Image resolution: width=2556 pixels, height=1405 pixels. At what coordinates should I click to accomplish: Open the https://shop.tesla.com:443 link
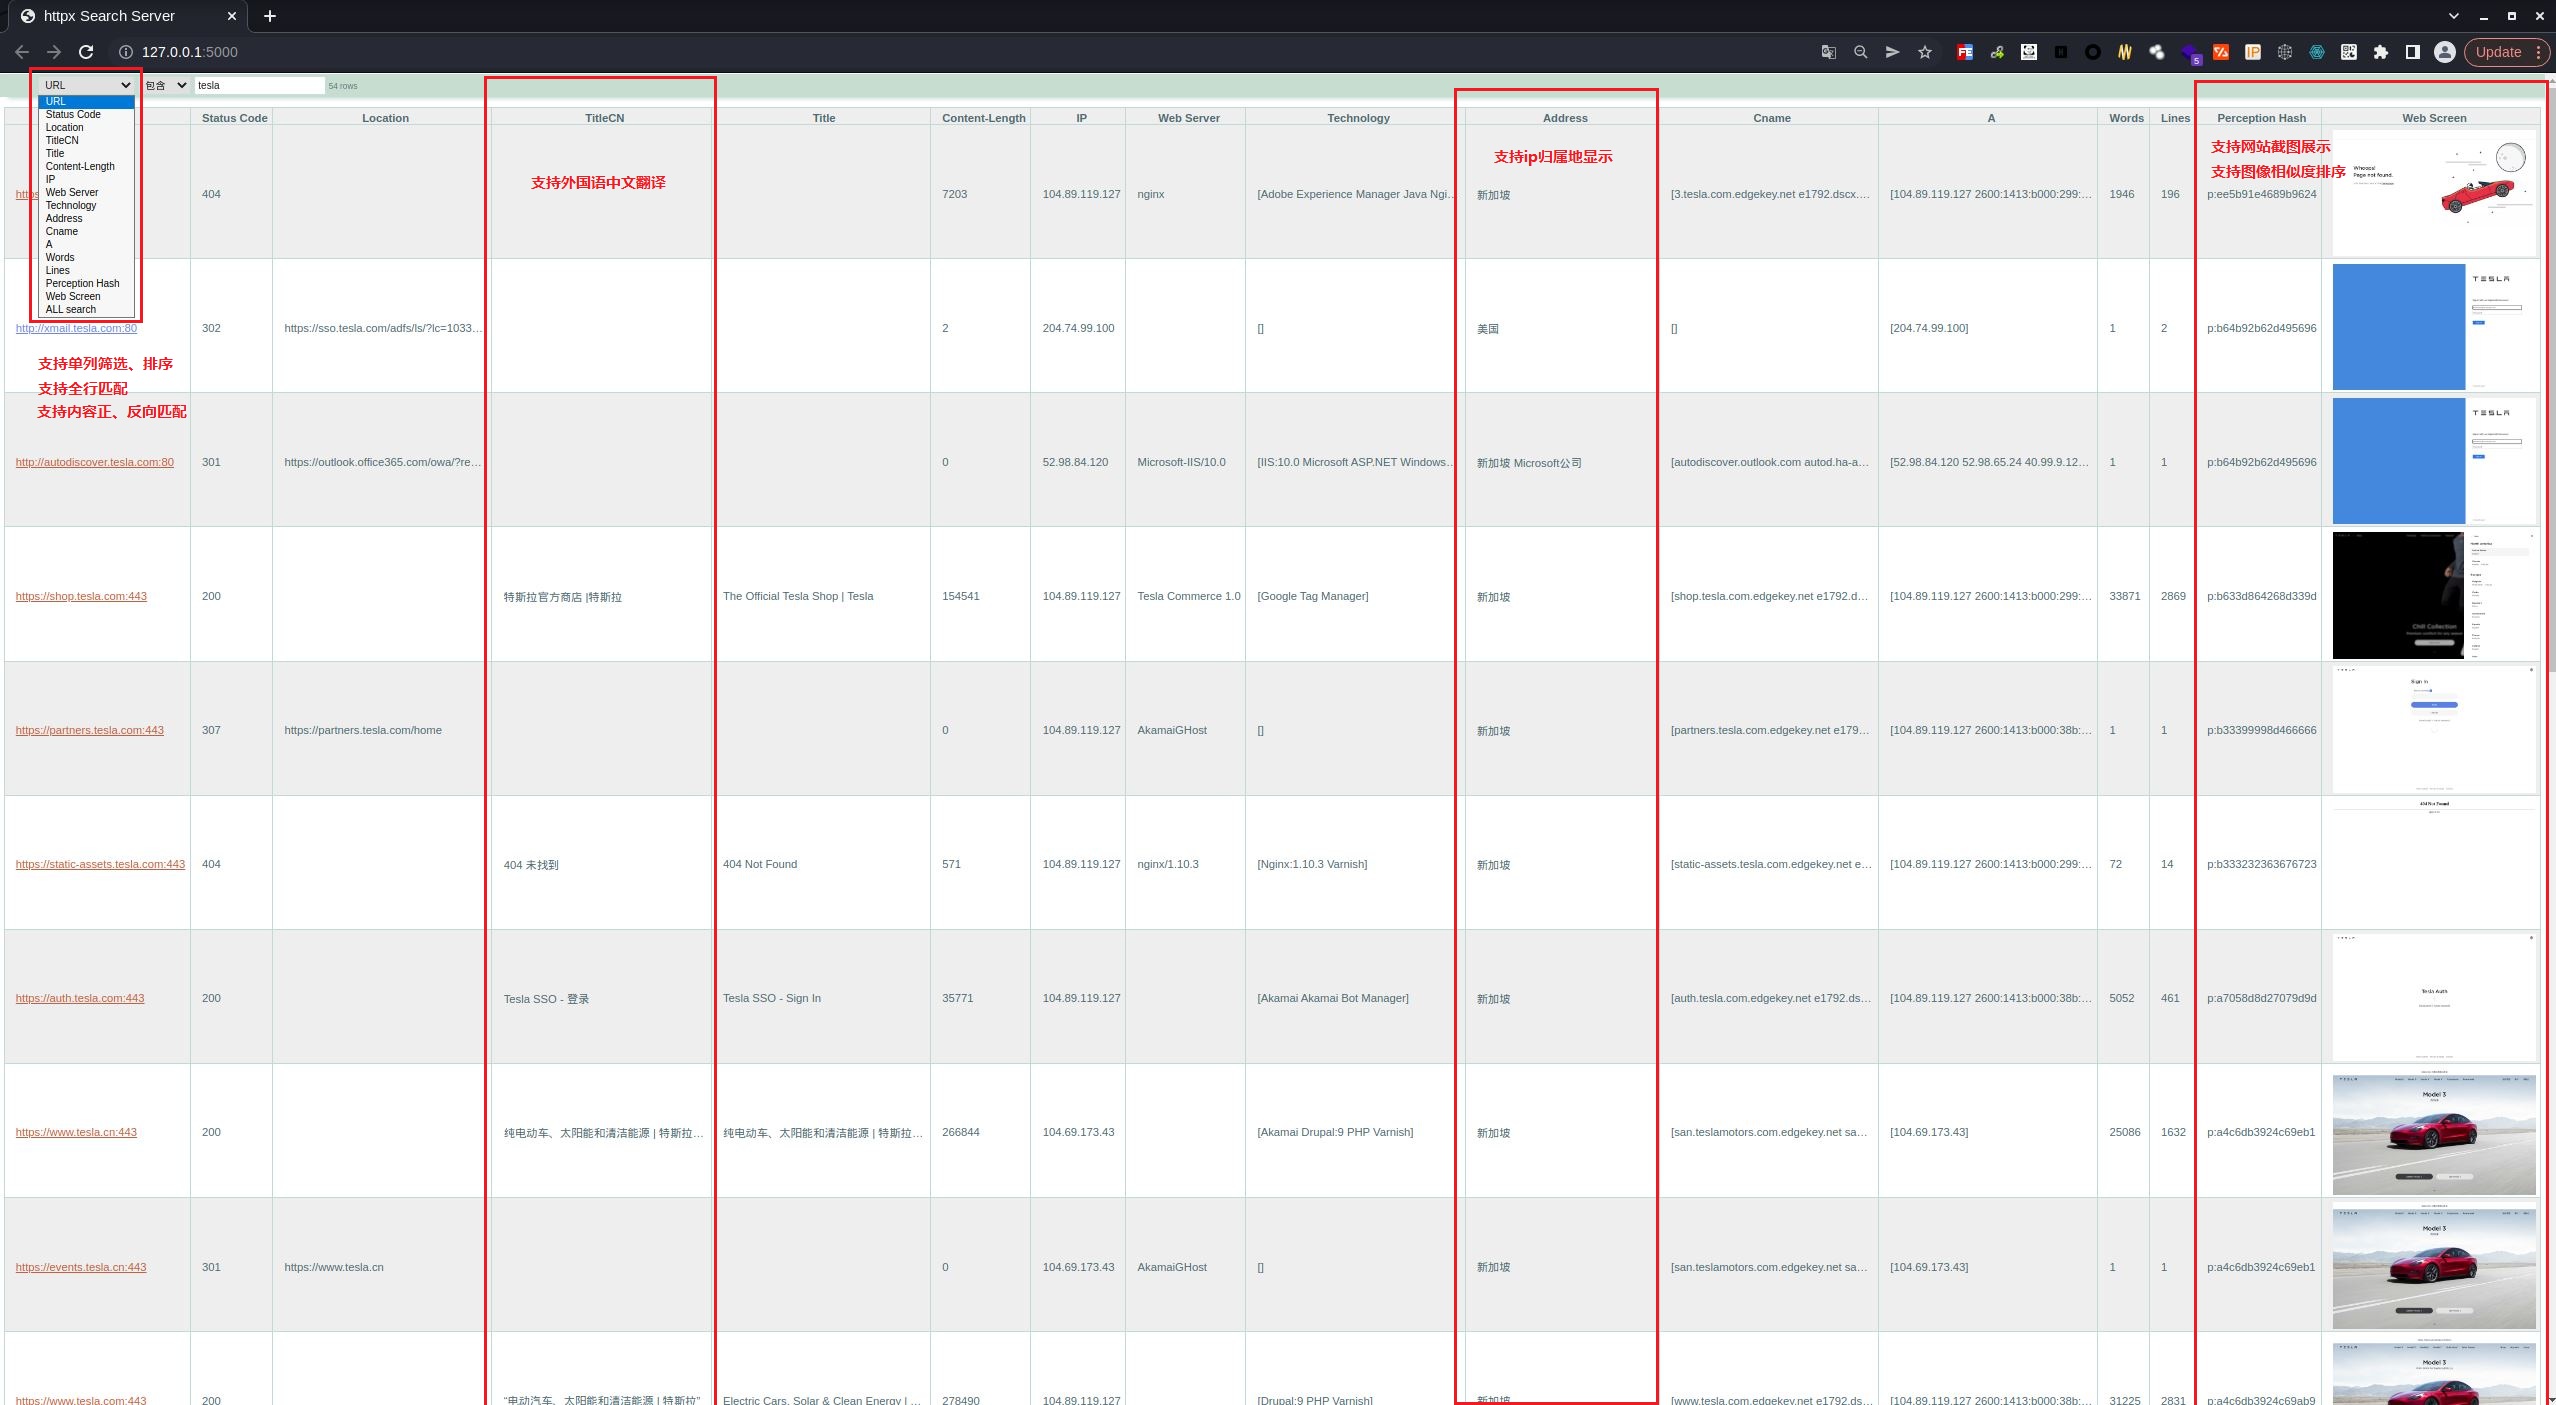coord(81,596)
